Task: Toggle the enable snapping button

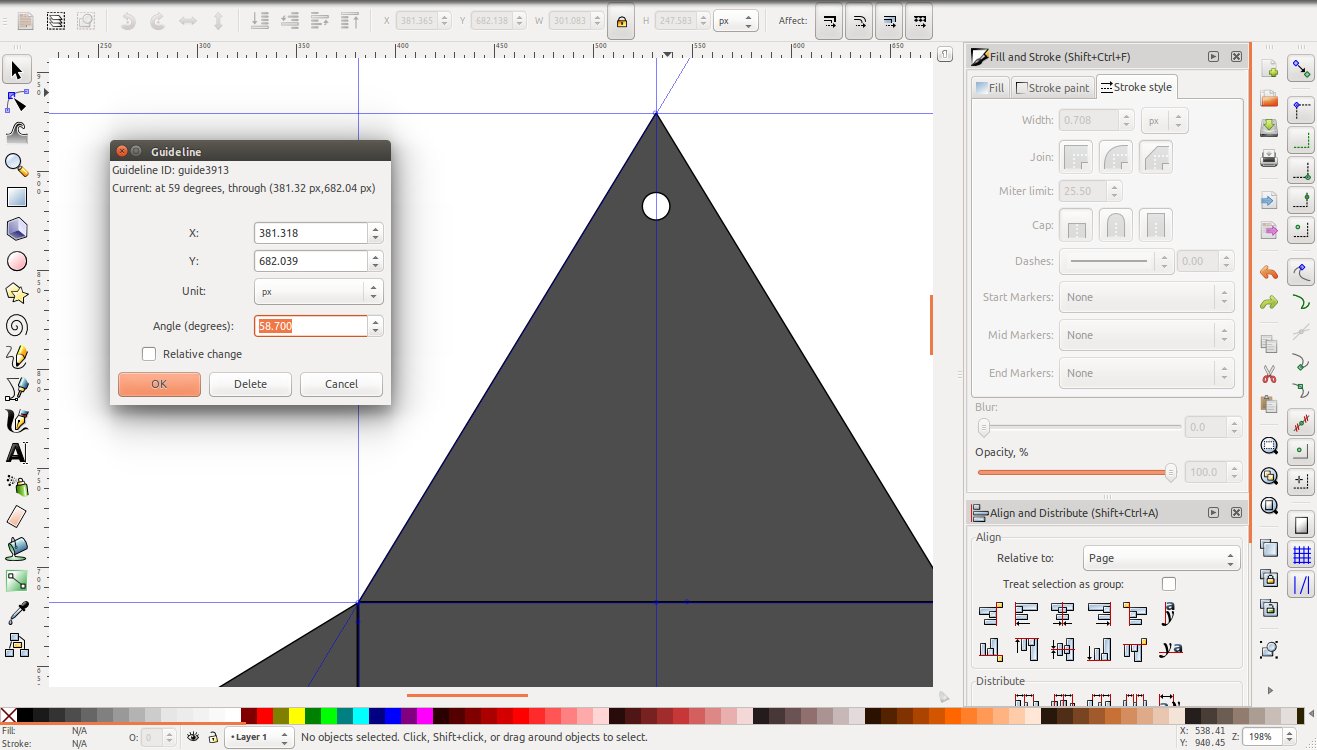Action: (1302, 69)
